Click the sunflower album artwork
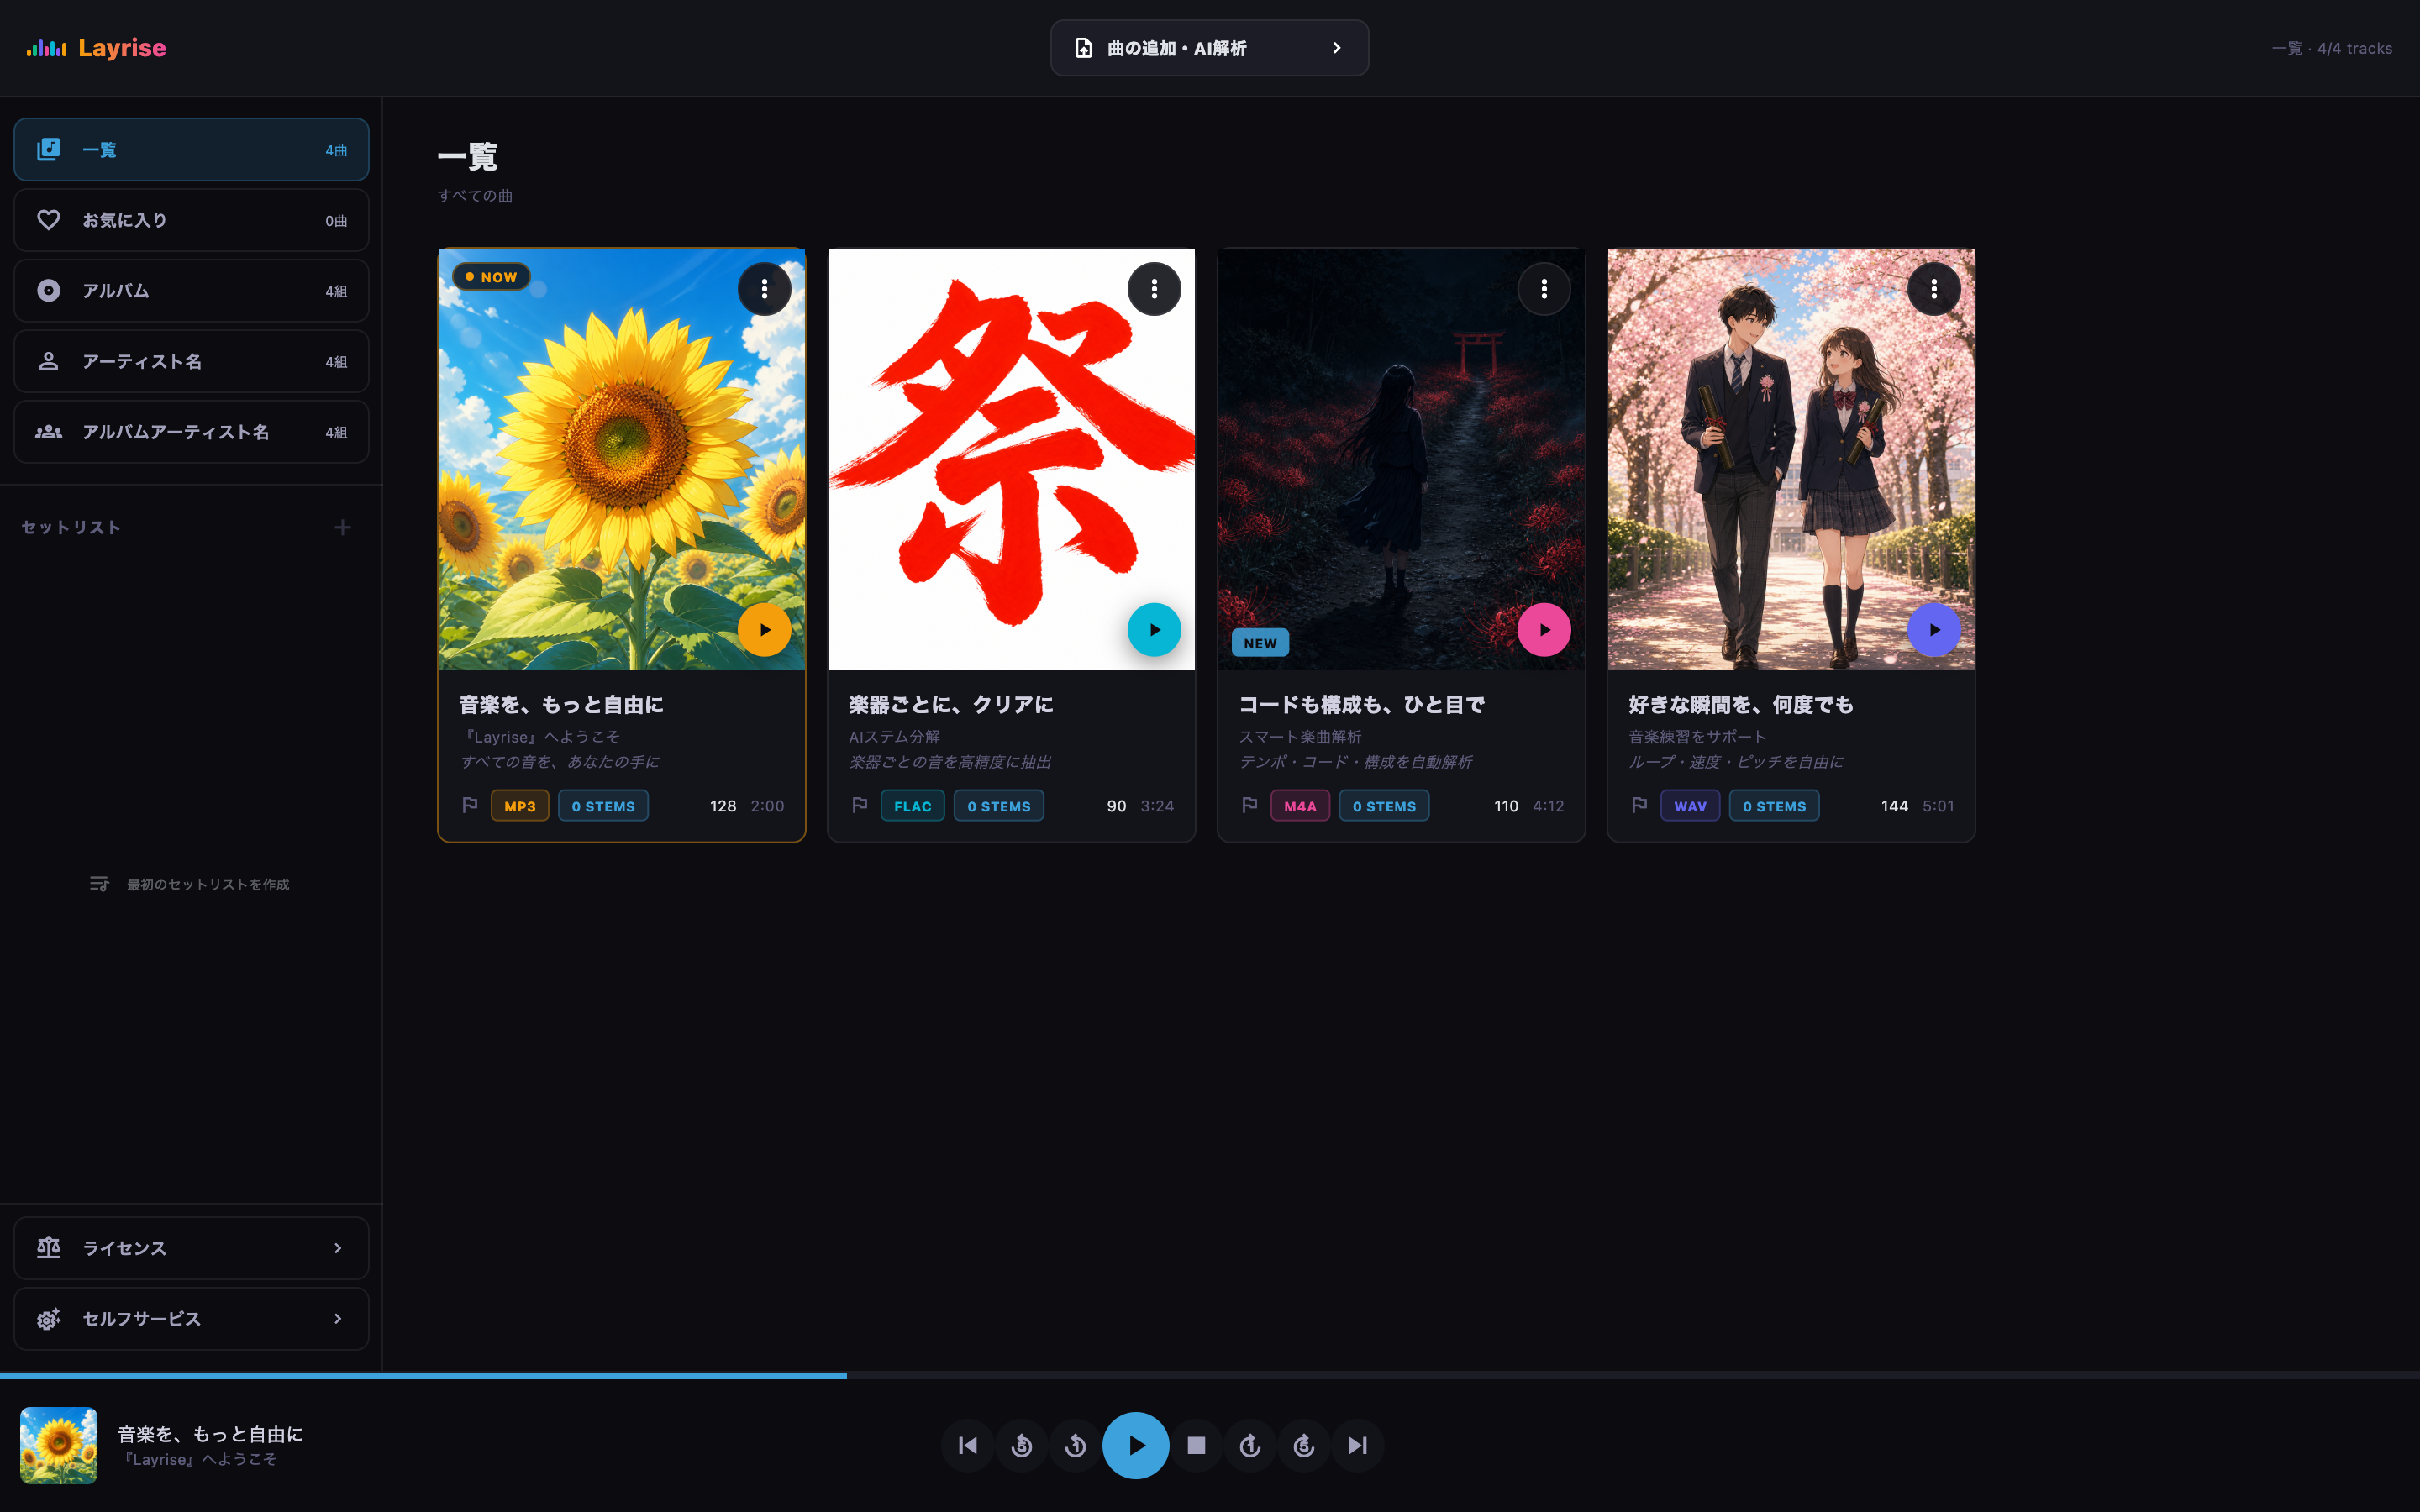 pos(621,459)
